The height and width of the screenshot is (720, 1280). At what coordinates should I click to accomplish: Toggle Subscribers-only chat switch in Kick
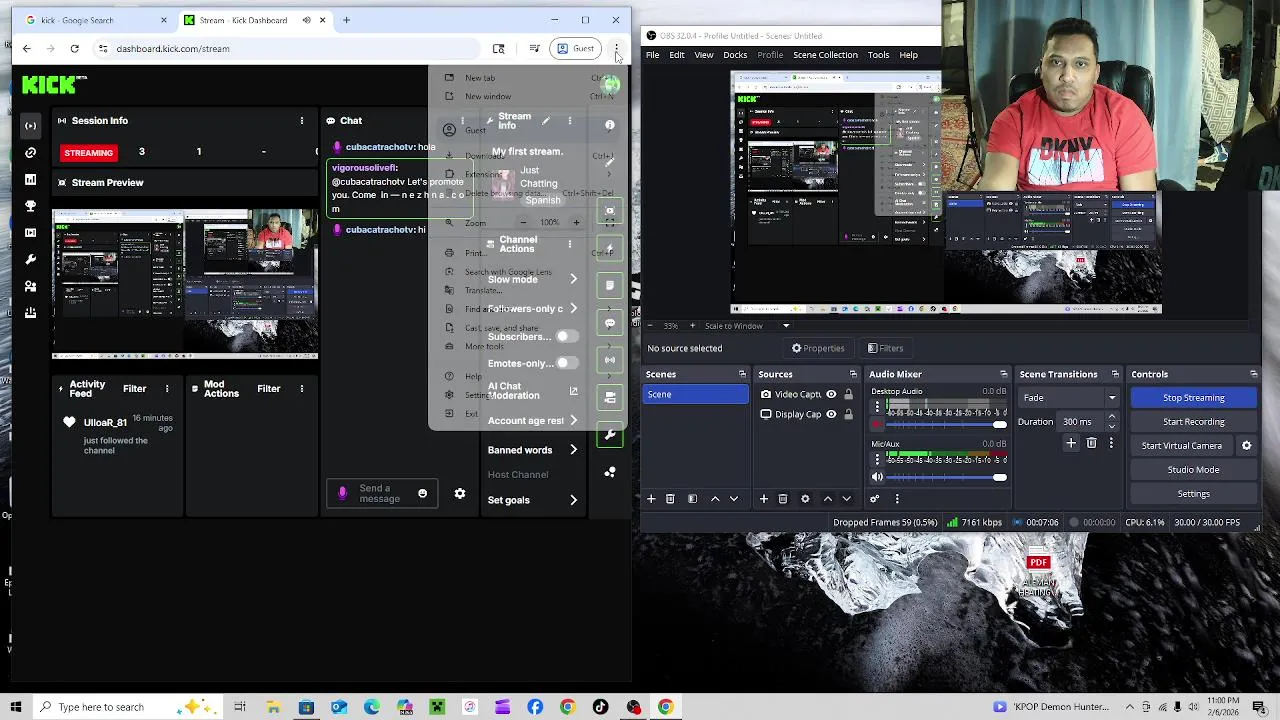click(x=566, y=337)
